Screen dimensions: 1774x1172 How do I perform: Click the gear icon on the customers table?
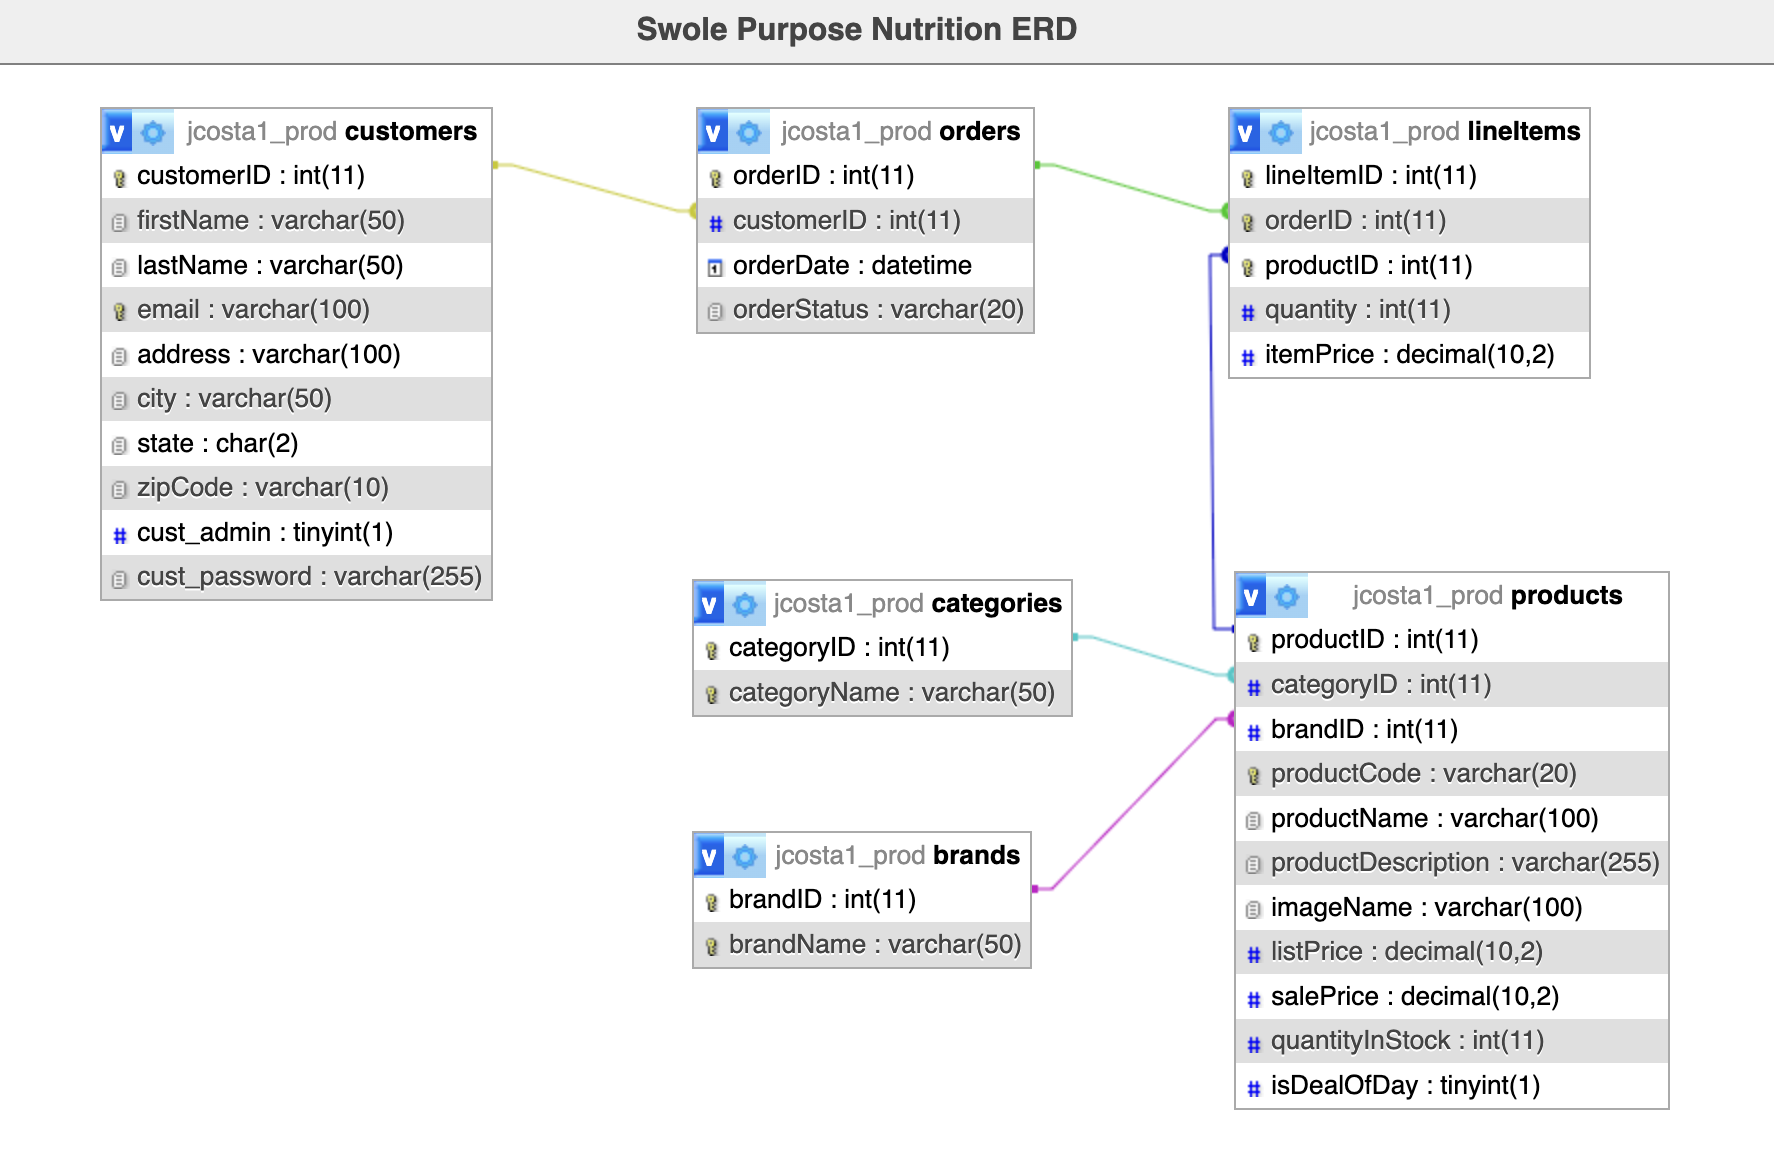[153, 132]
